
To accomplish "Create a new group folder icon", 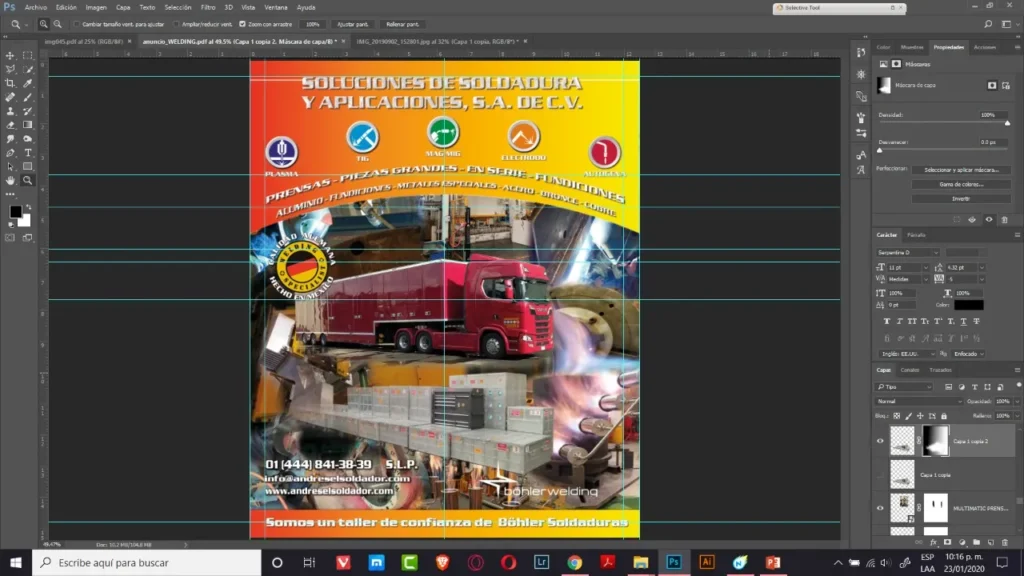I will point(976,543).
